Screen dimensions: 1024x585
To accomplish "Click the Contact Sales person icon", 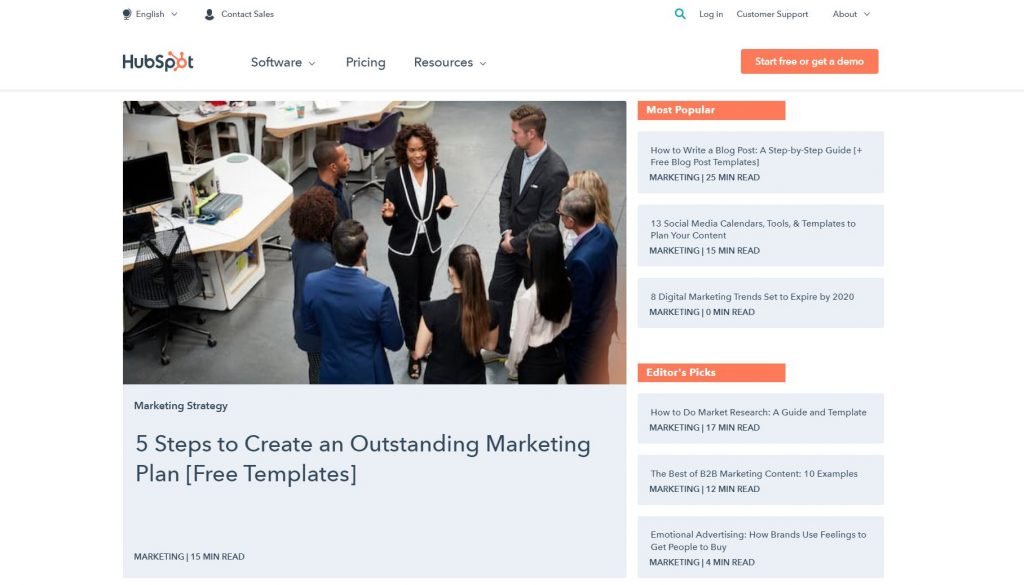I will point(209,15).
